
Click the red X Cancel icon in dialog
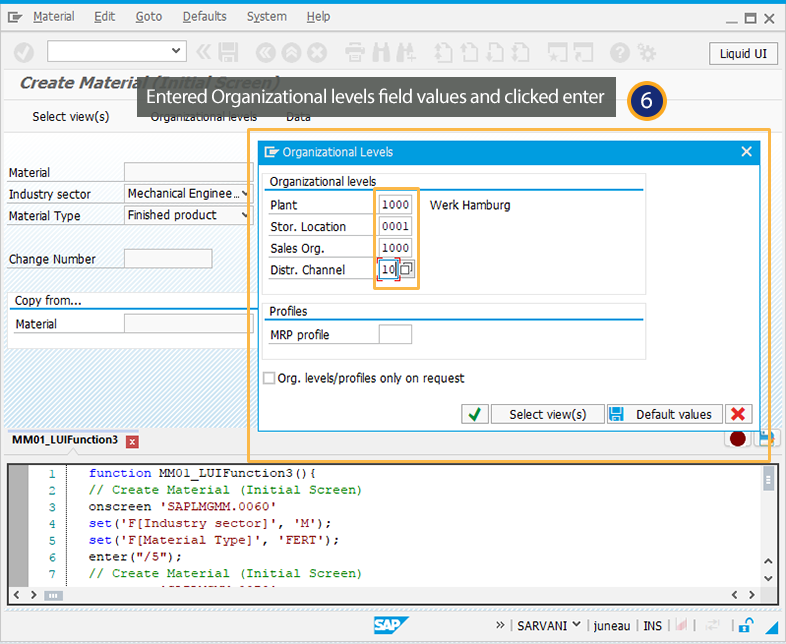click(x=738, y=414)
